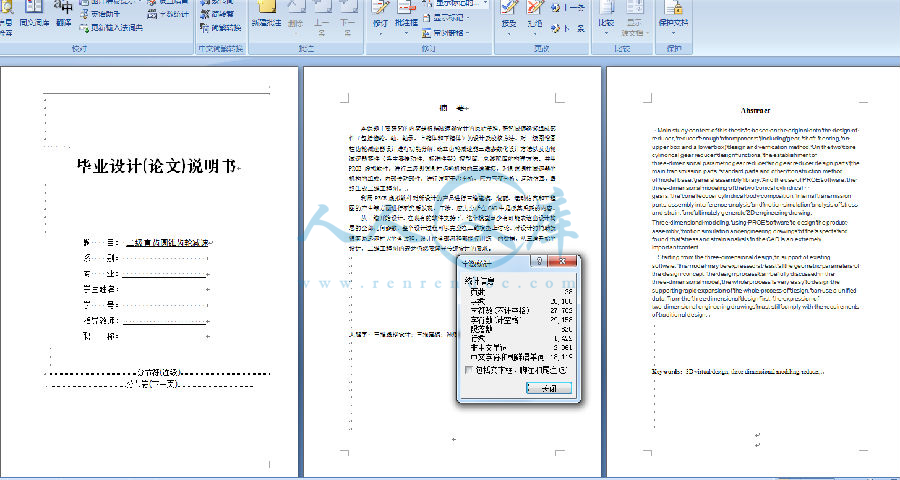Expand the Accept dropdown arrow

click(x=509, y=34)
